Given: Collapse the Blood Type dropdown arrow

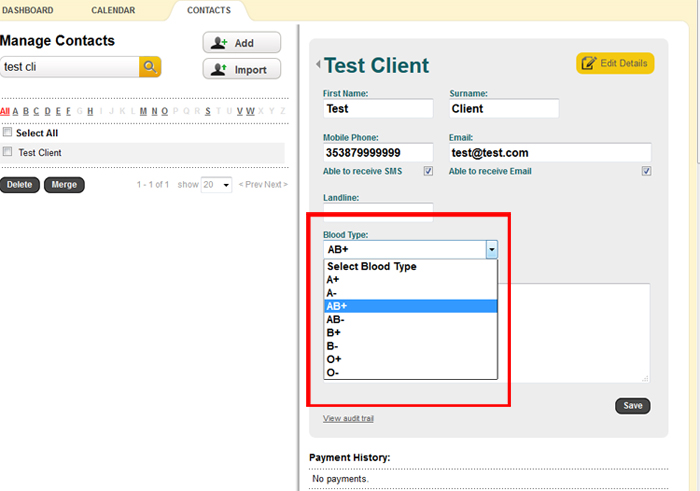Looking at the screenshot, I should (x=492, y=250).
